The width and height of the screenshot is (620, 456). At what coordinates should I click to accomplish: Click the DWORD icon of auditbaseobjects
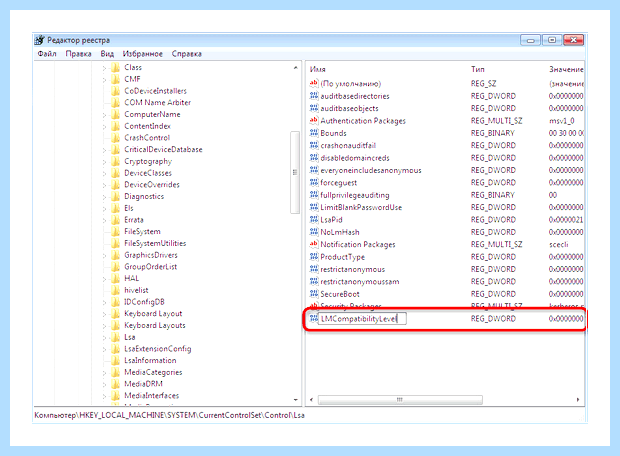pos(314,108)
